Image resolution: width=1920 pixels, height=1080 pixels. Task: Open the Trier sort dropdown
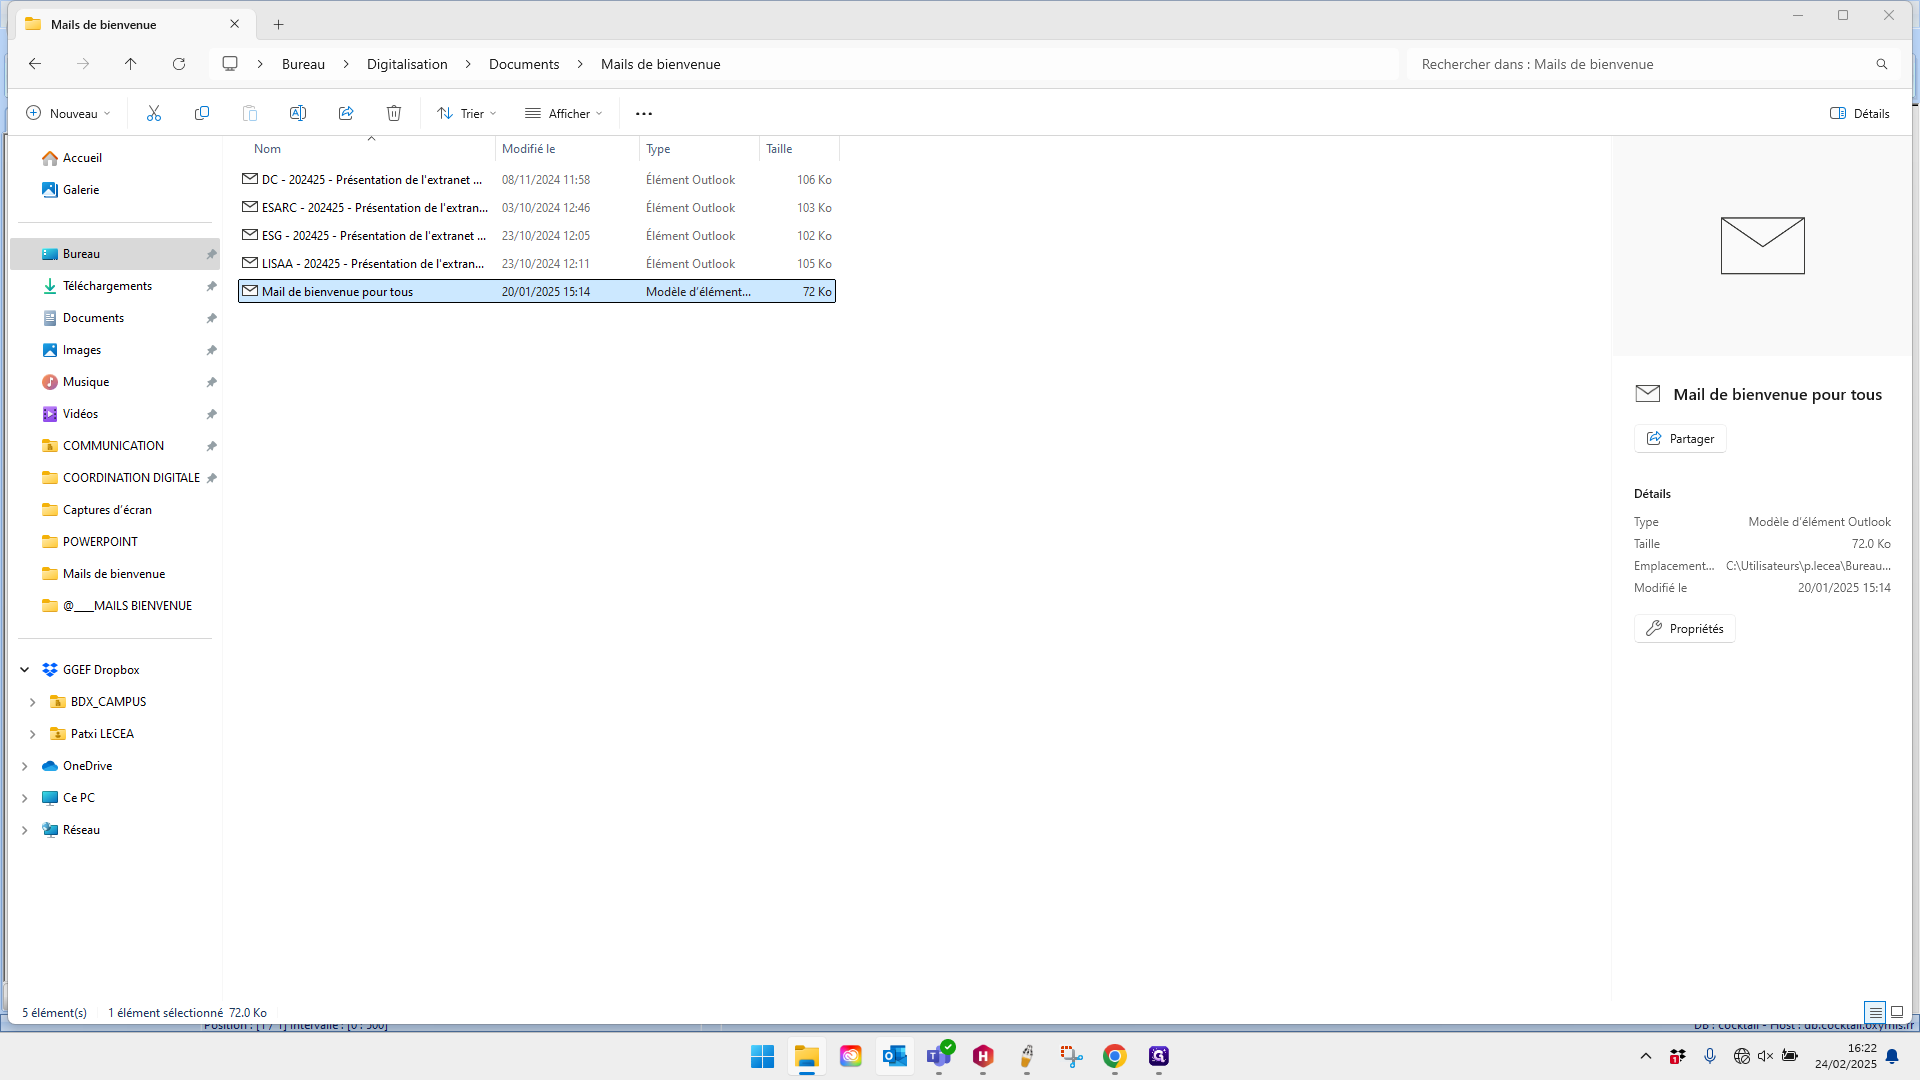tap(467, 113)
